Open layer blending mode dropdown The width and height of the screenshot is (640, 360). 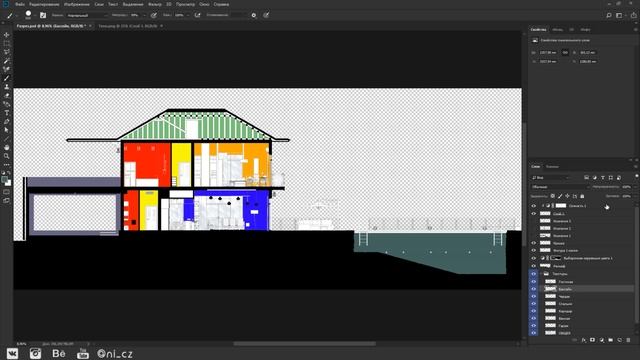[560, 187]
